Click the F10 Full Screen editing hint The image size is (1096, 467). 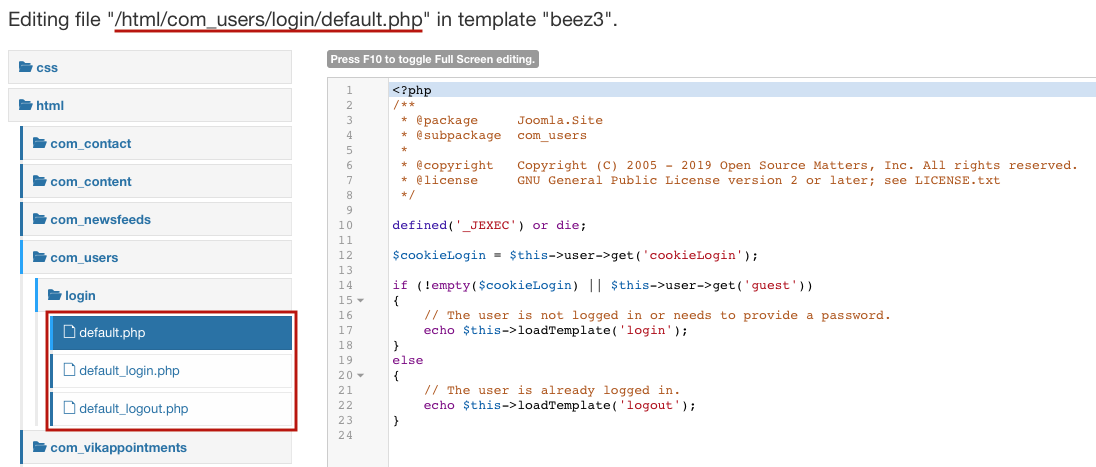coord(433,59)
